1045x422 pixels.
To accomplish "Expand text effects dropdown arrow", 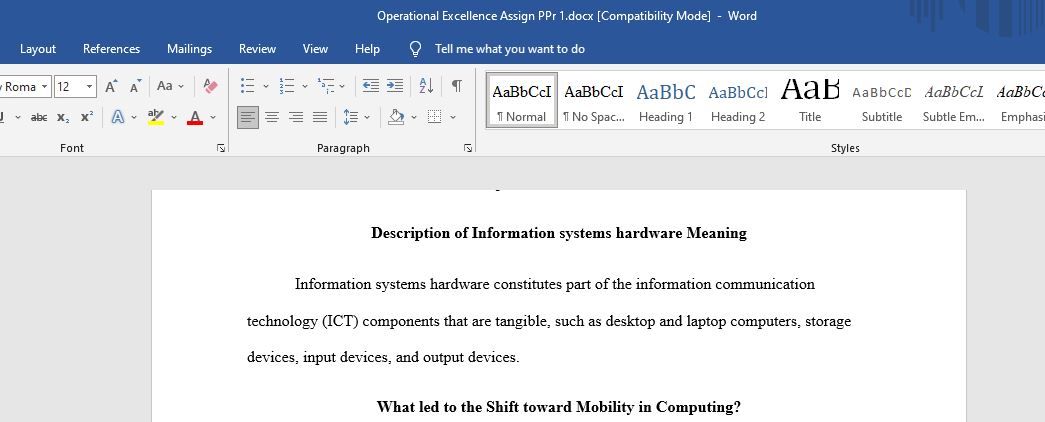I will coord(134,117).
